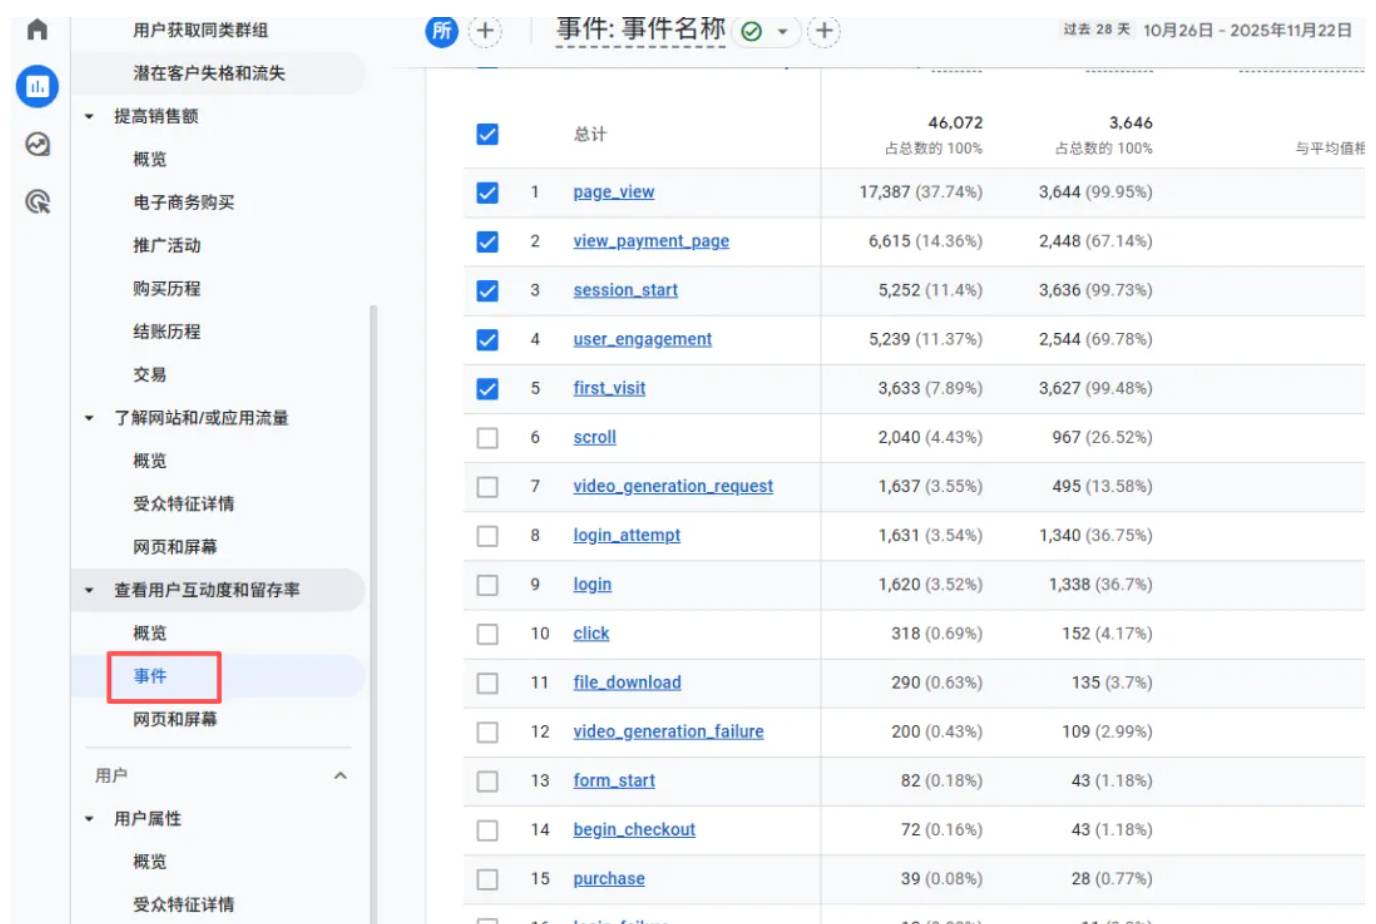Viewport: 1376px width, 924px height.
Task: Select 事件 in the sidebar
Action: [x=150, y=676]
